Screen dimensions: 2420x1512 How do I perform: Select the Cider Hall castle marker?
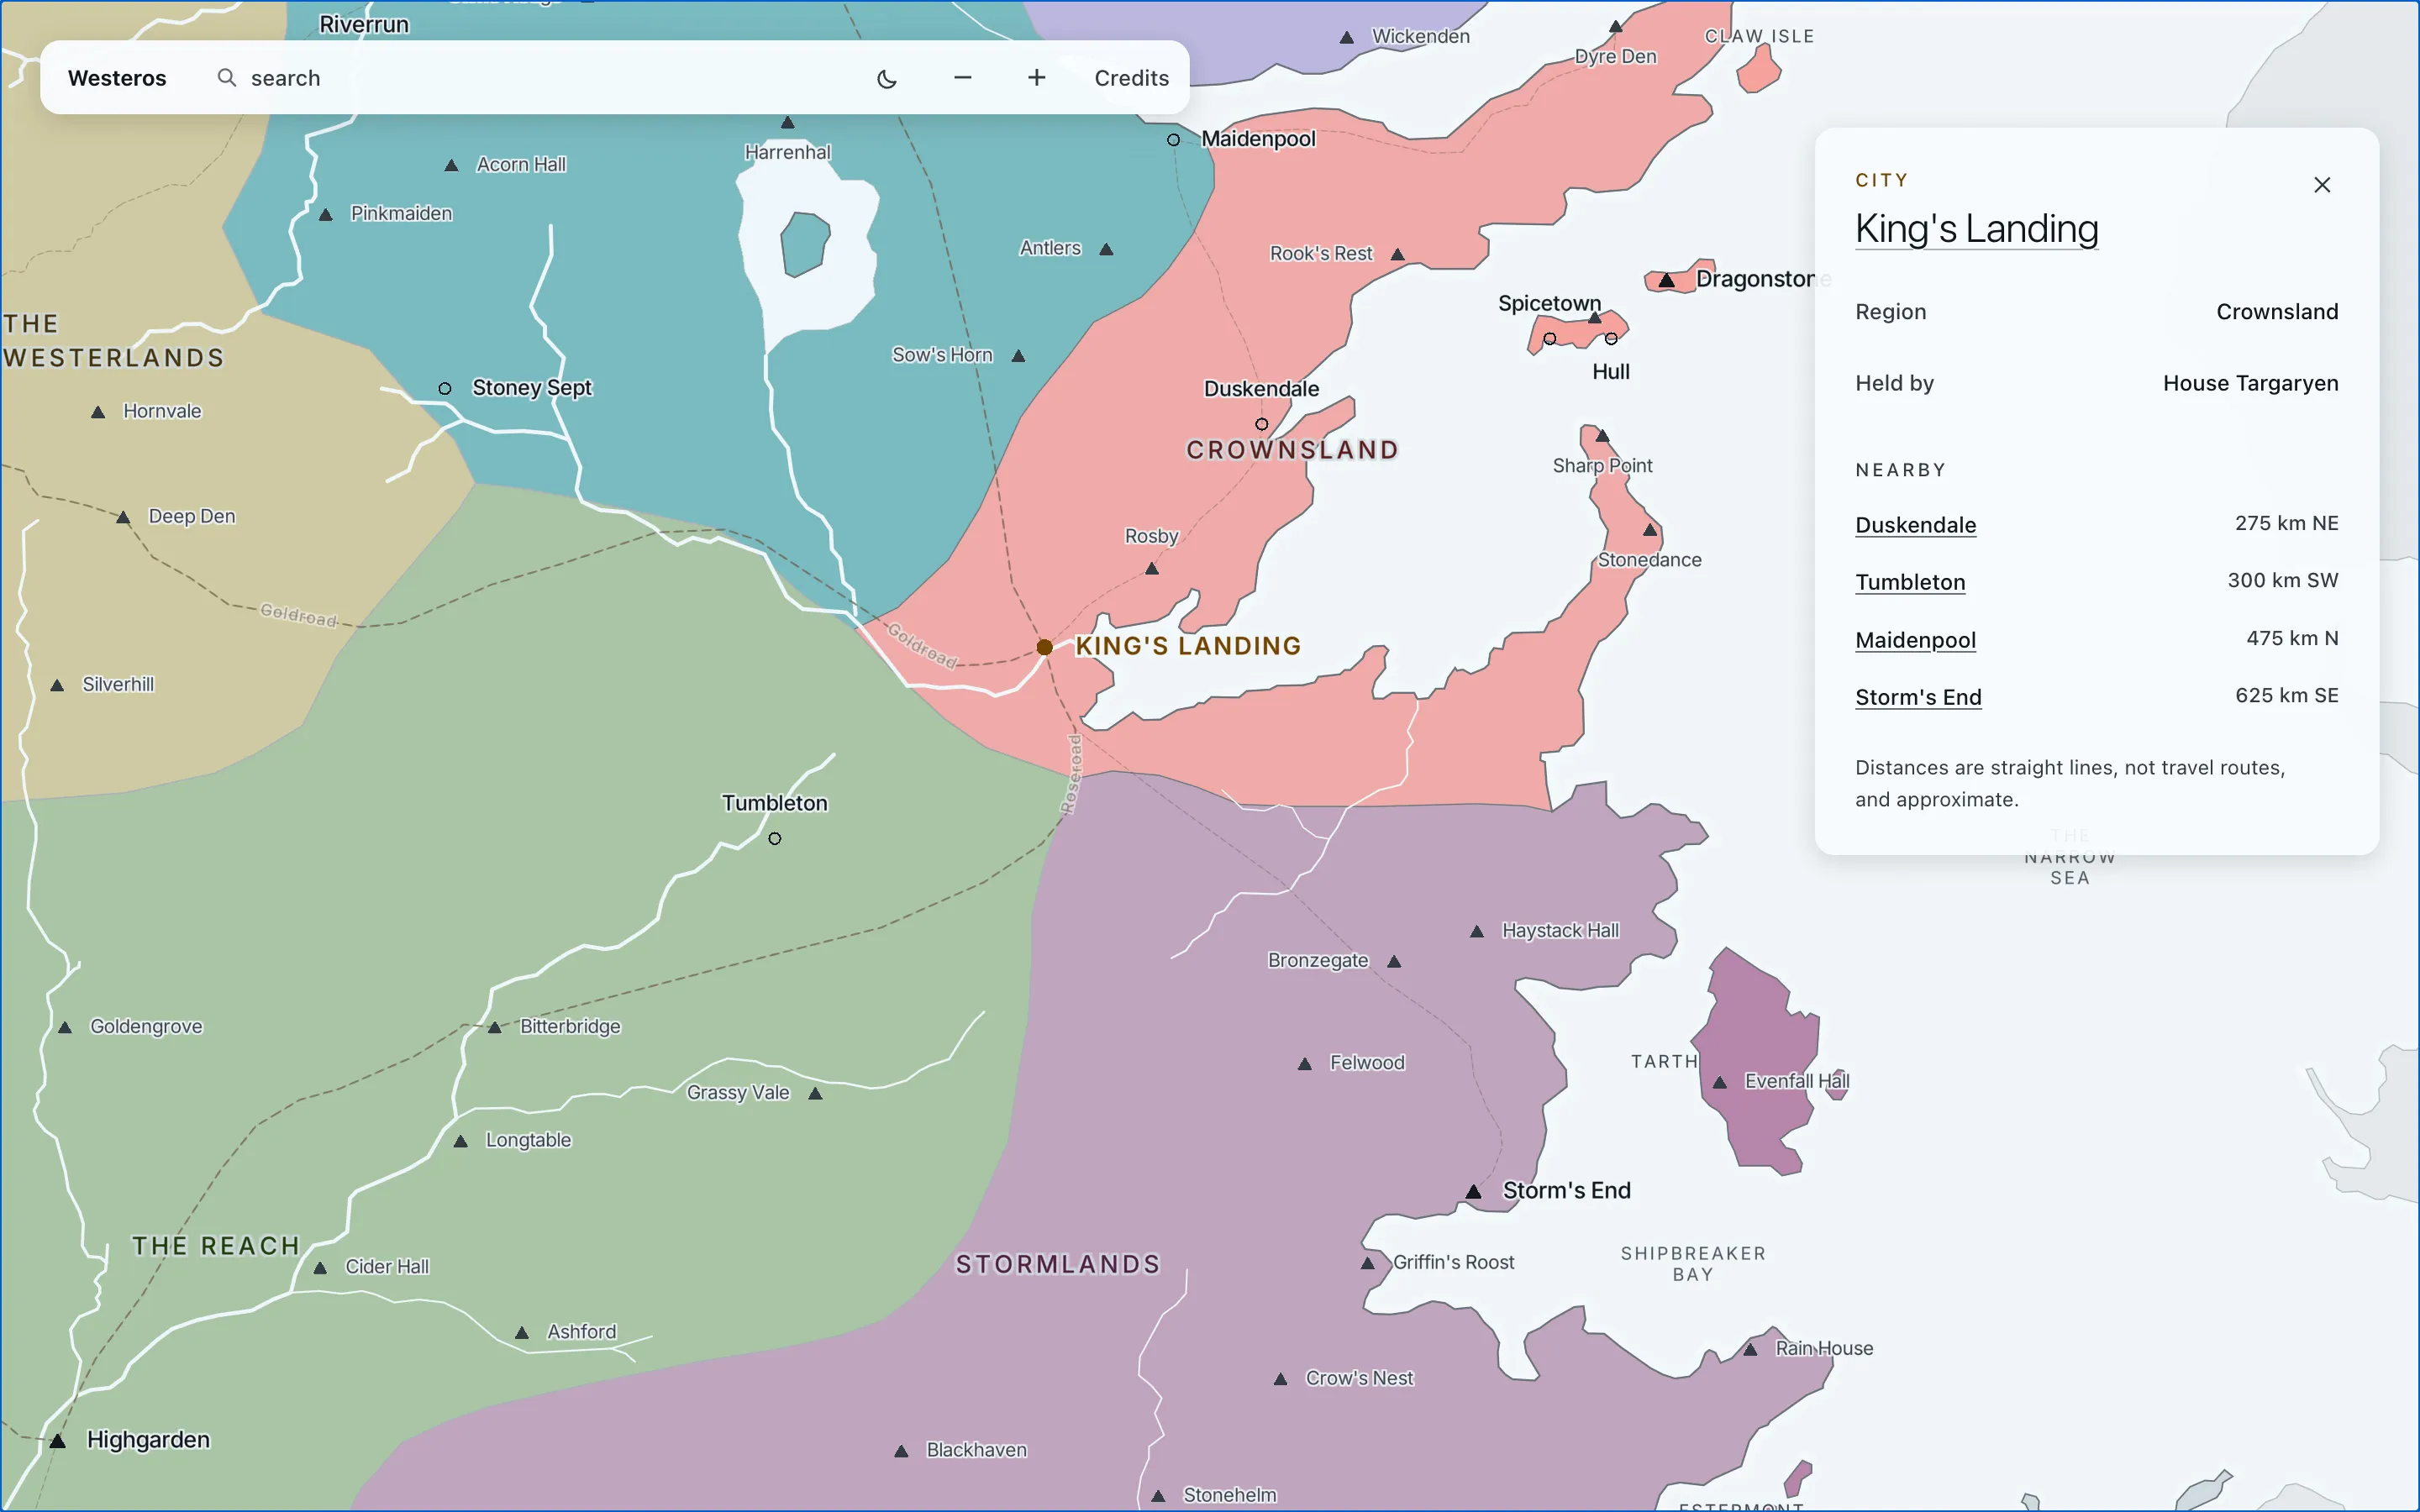tap(320, 1267)
